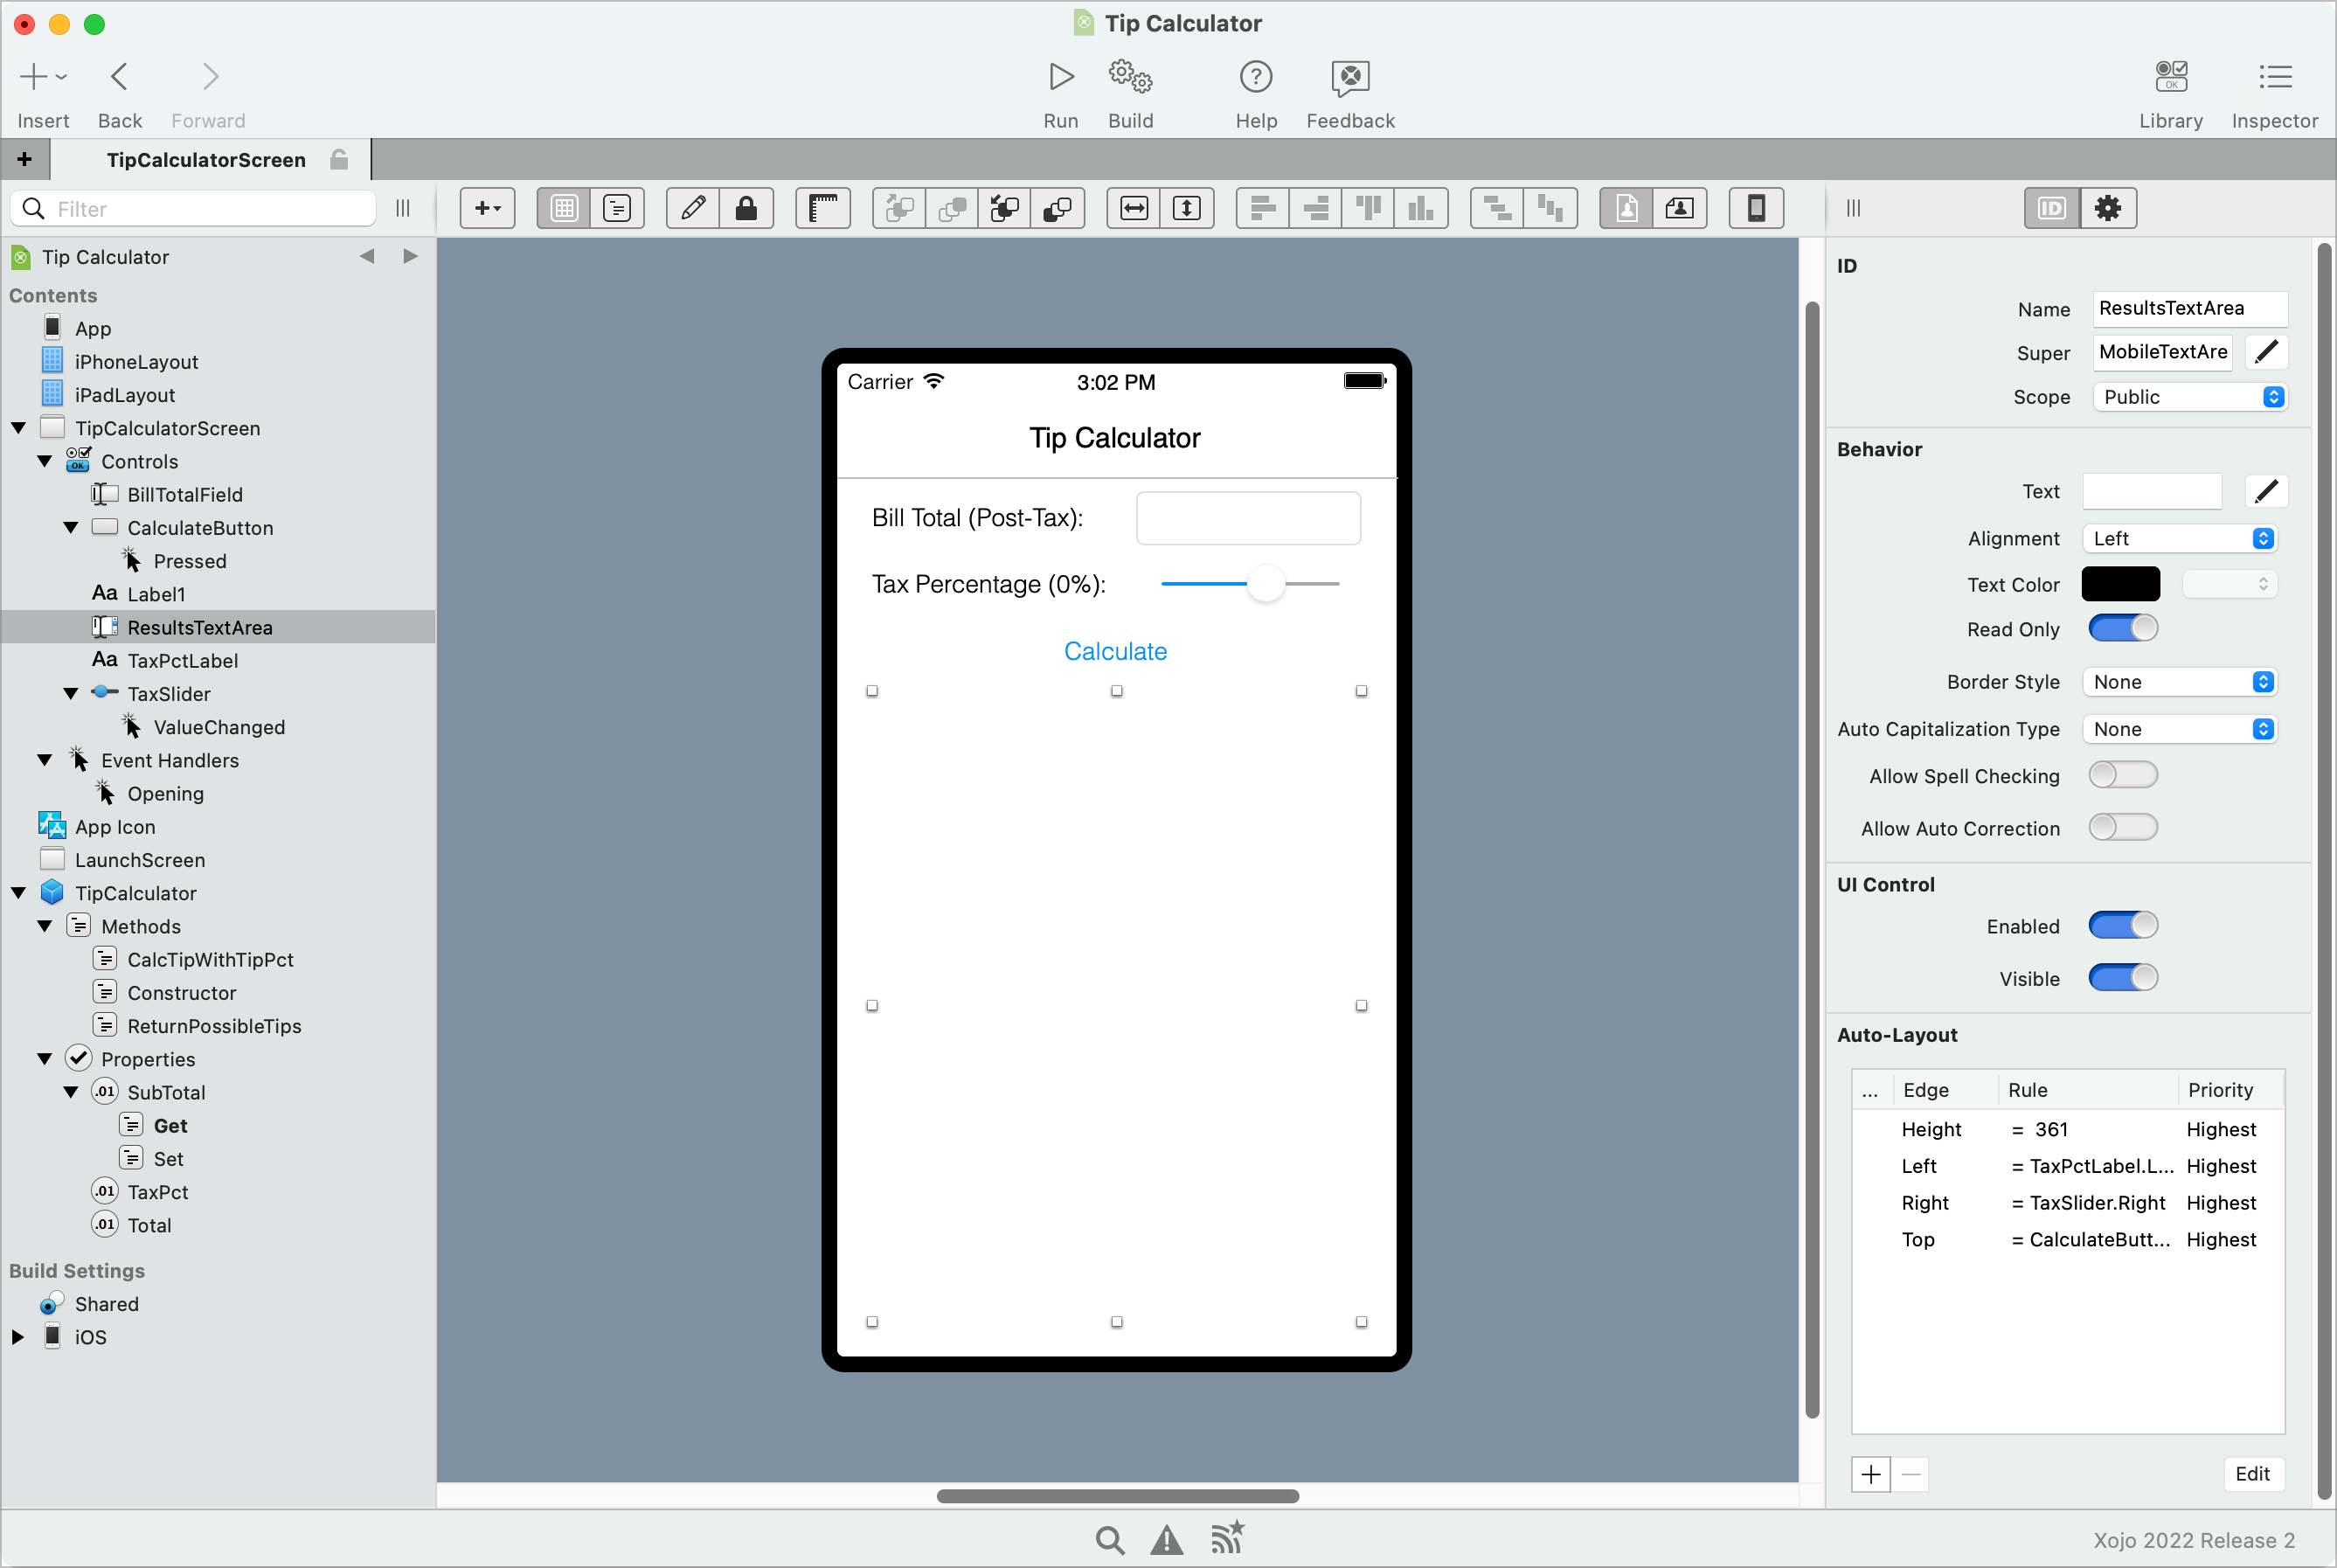The width and height of the screenshot is (2337, 1568).
Task: Click the Library panel icon
Action: (2171, 77)
